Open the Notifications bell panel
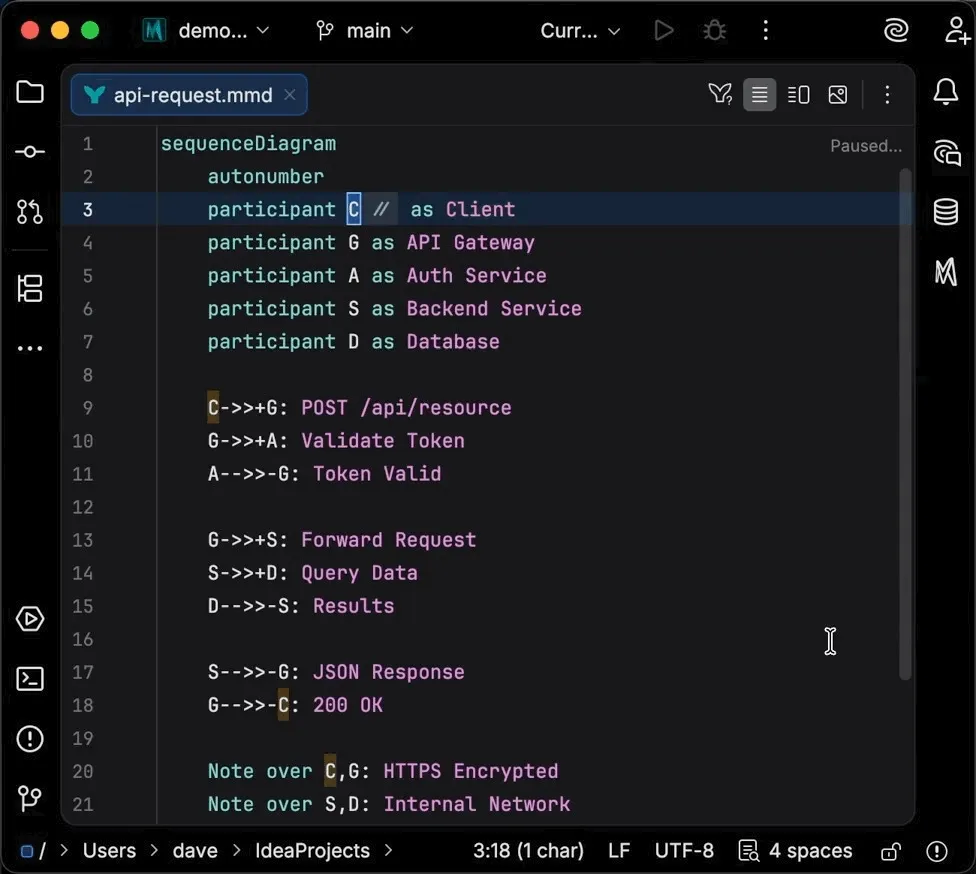This screenshot has height=874, width=976. [x=945, y=93]
